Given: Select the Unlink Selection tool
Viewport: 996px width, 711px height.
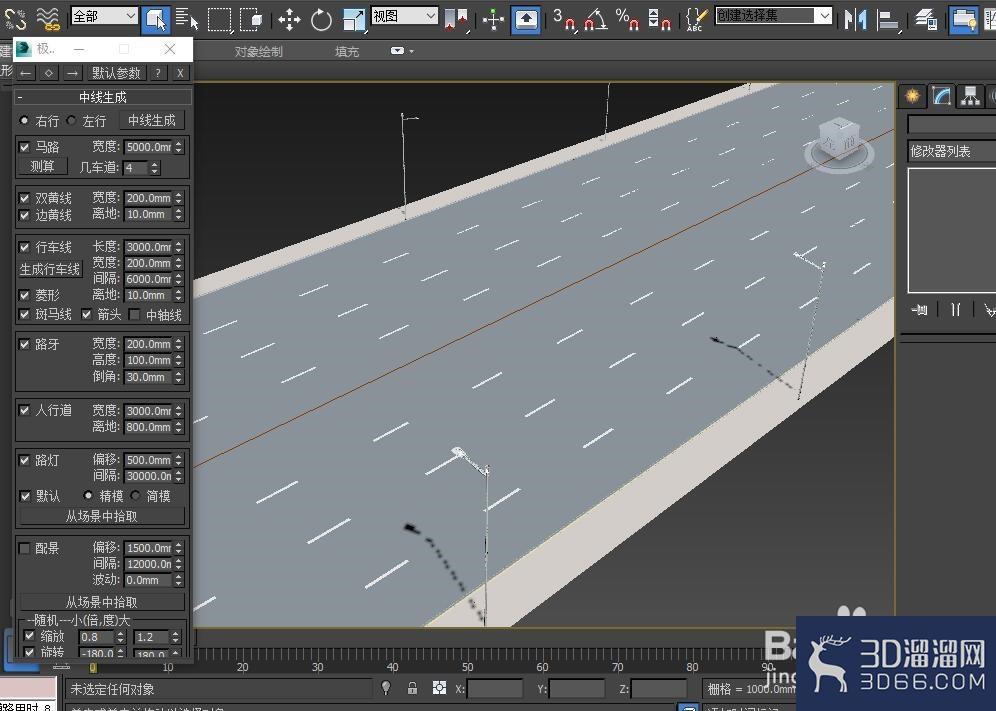Looking at the screenshot, I should coord(15,19).
